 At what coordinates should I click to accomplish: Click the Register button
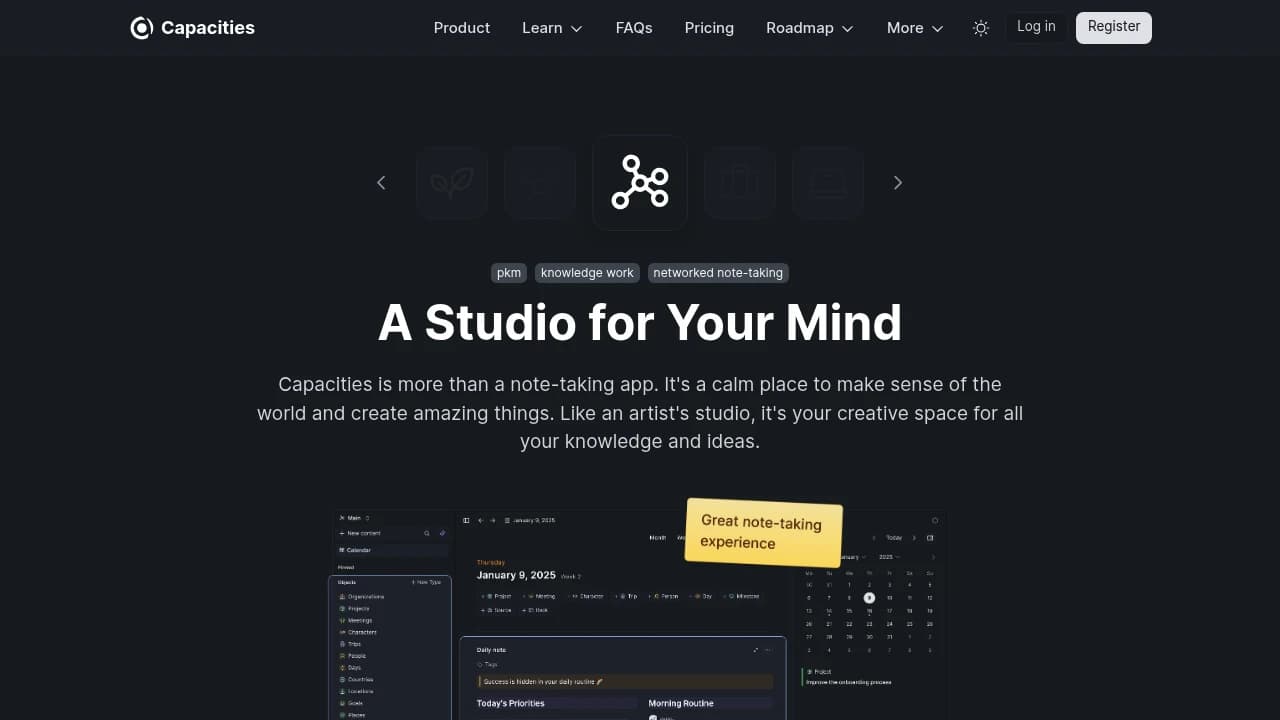1114,27
